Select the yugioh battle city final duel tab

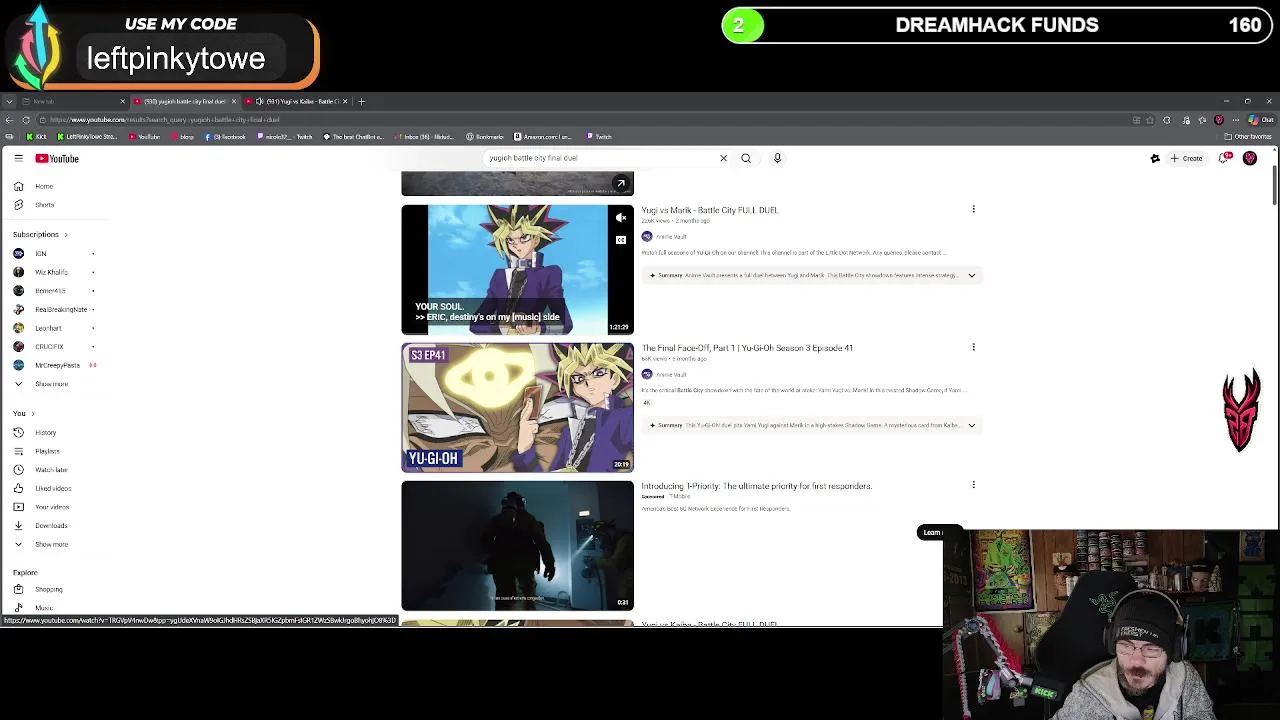pos(183,101)
